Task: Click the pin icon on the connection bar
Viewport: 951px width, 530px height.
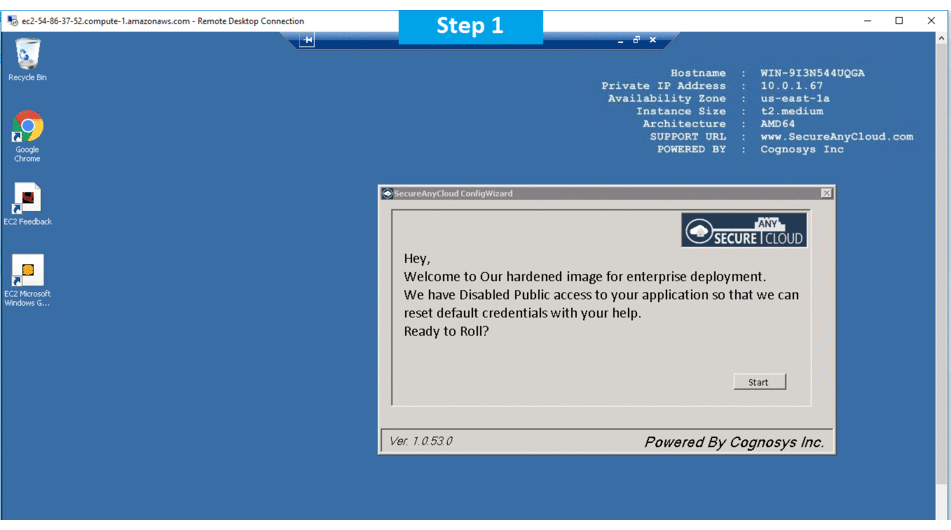Action: pos(307,40)
